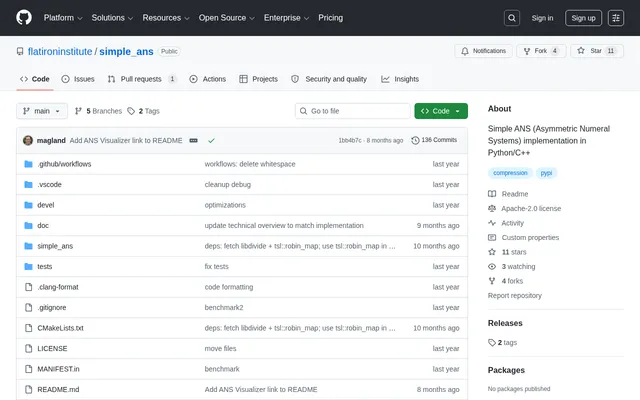This screenshot has width=640, height=400.
Task: Expand the Resources menu
Action: 166,18
